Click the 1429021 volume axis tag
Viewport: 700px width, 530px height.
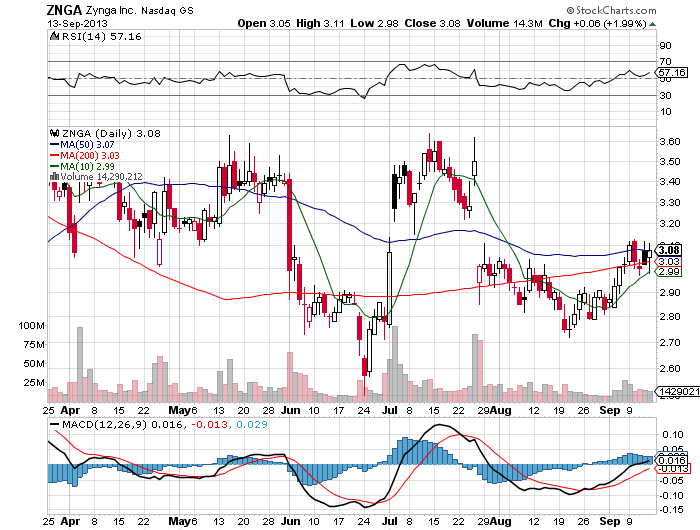point(677,392)
